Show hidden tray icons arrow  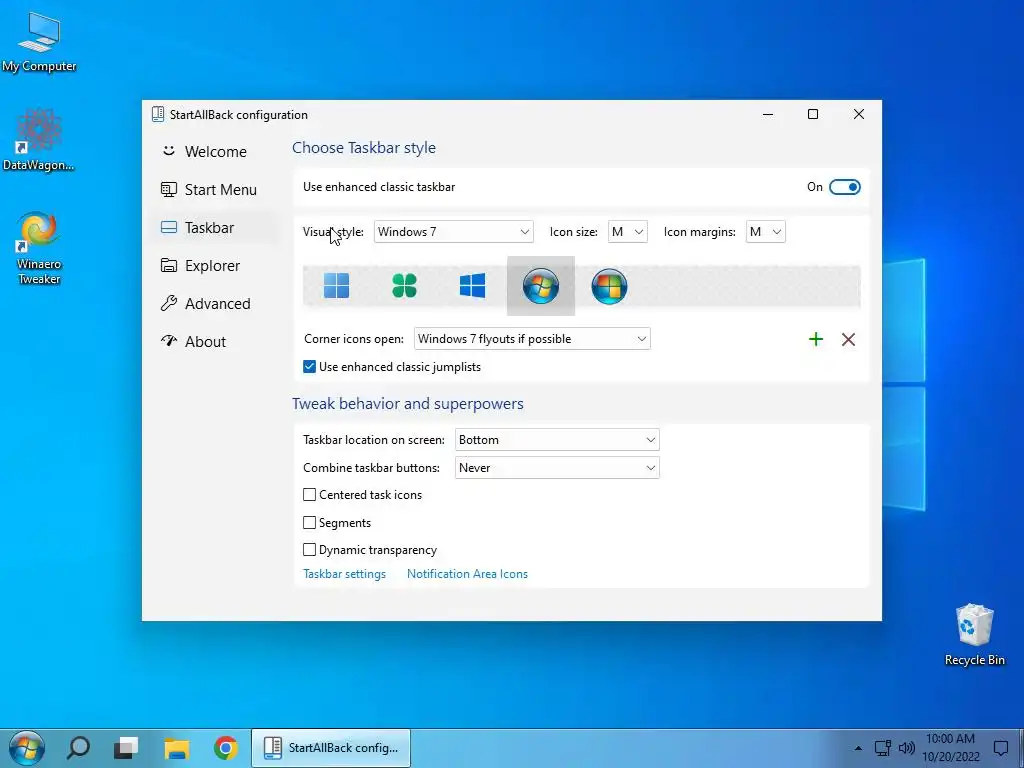click(x=858, y=748)
